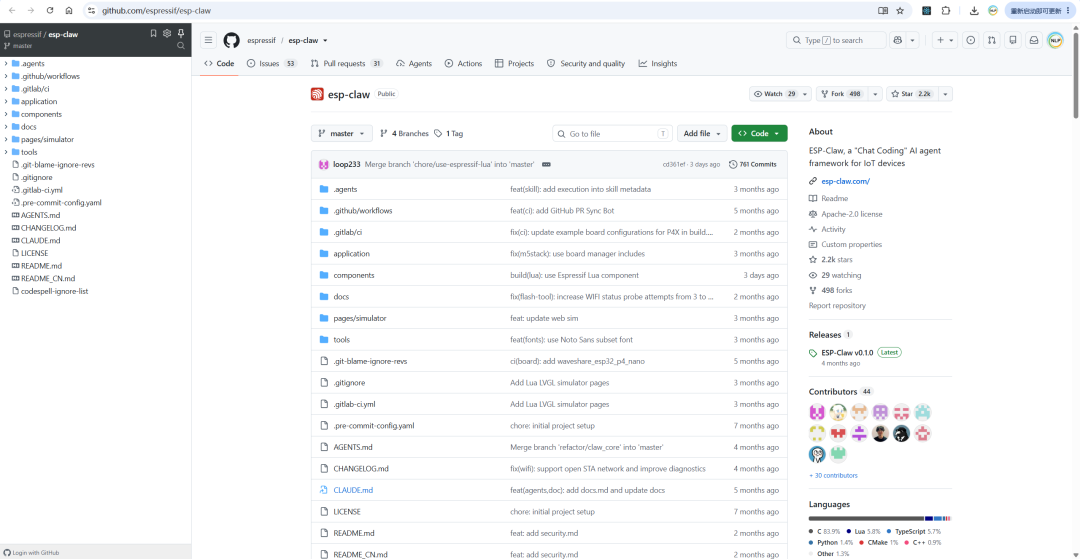1080x559 pixels.
Task: Switch to the Pull requests tab
Action: [x=346, y=63]
